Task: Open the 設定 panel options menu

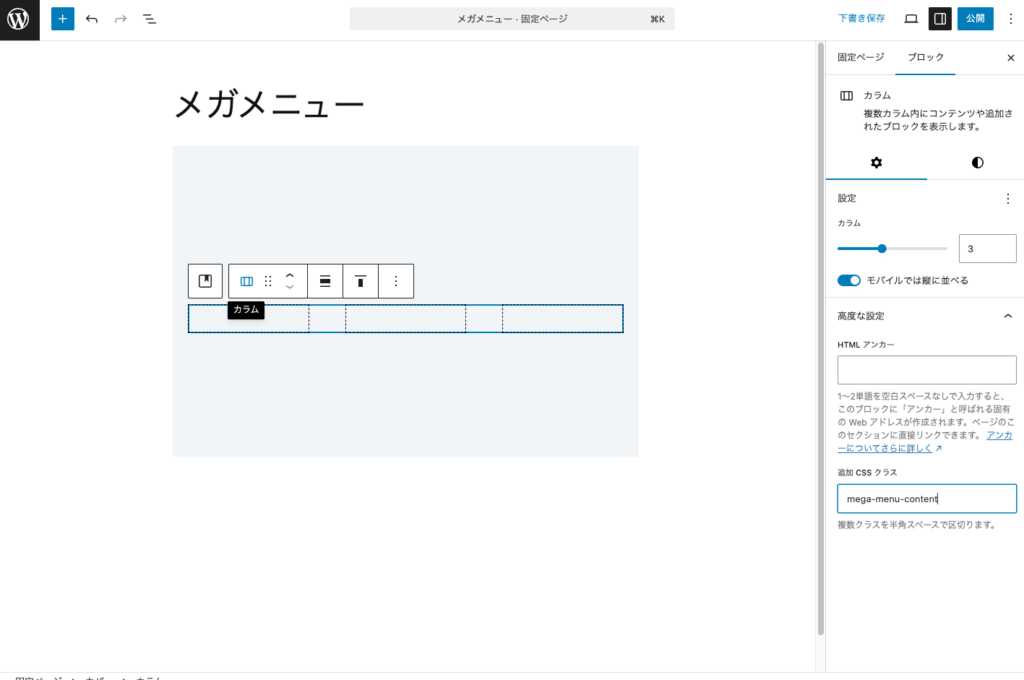Action: click(x=1008, y=199)
